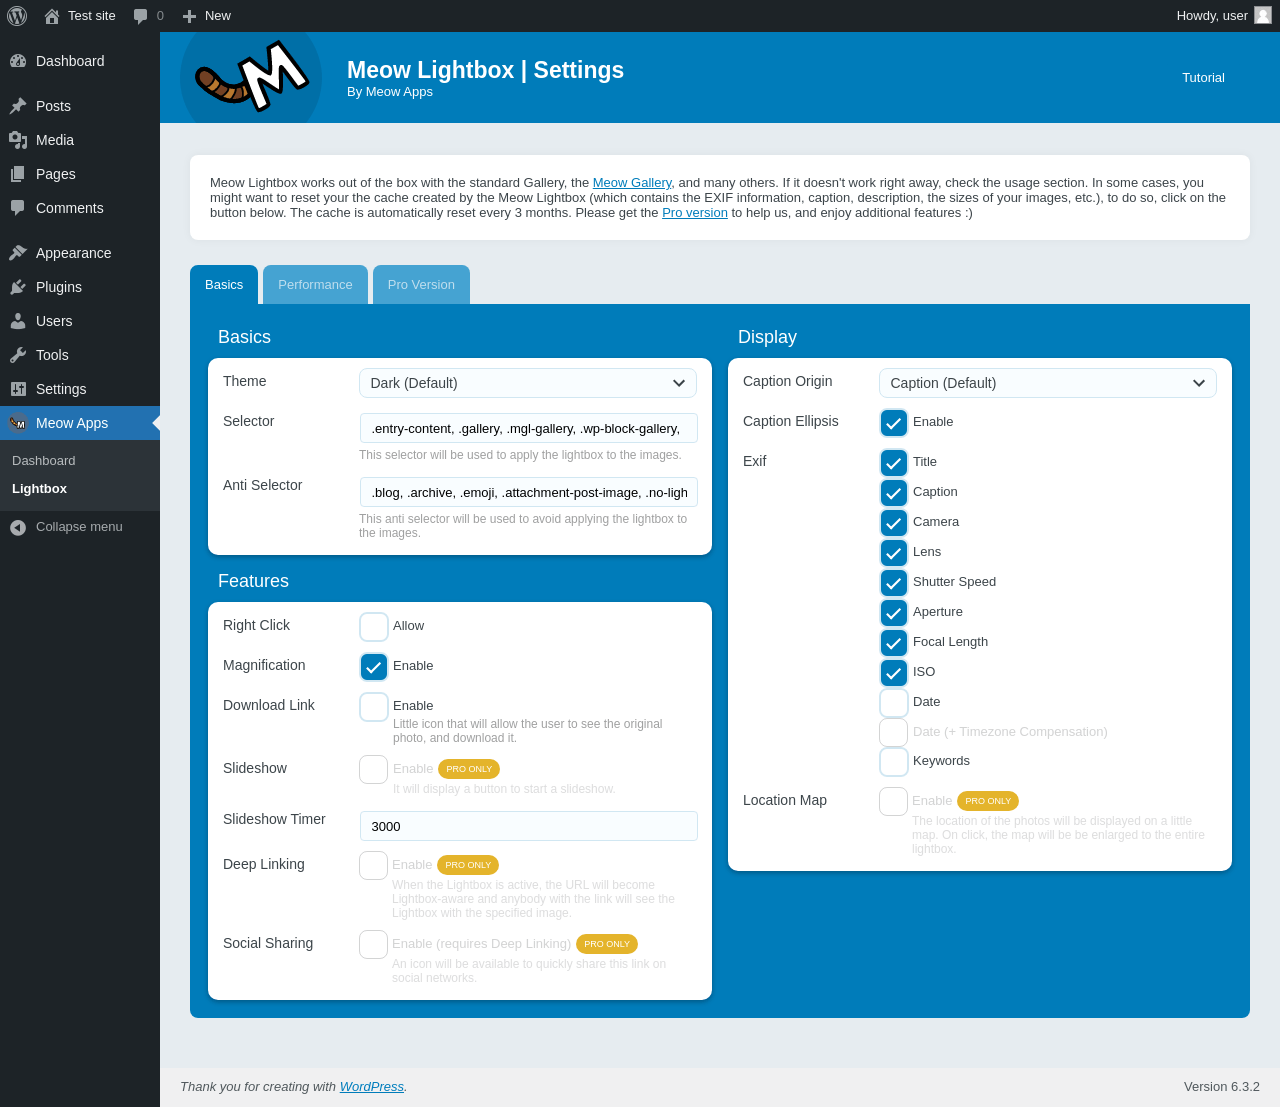Image resolution: width=1280 pixels, height=1107 pixels.
Task: Click the Slideshow PRO ONLY badge
Action: [x=469, y=769]
